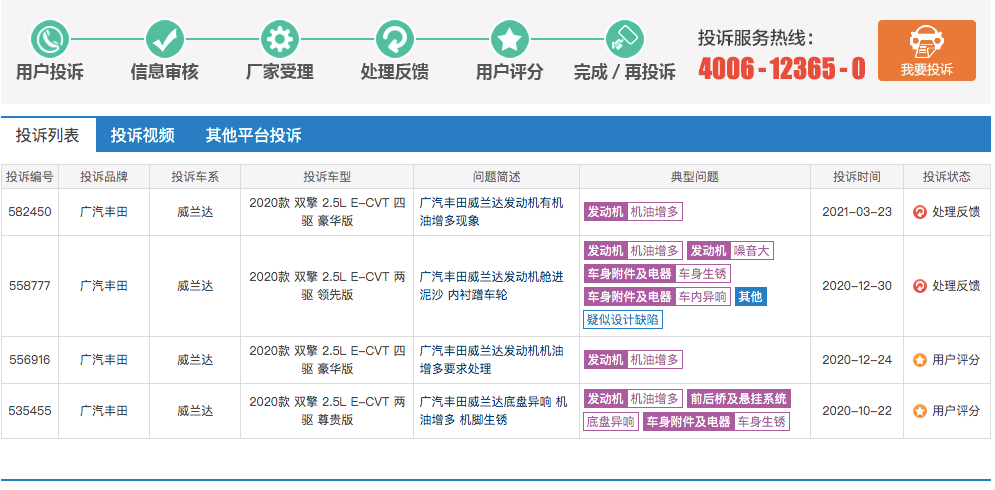Click the 投诉品牌 column header

tap(103, 177)
